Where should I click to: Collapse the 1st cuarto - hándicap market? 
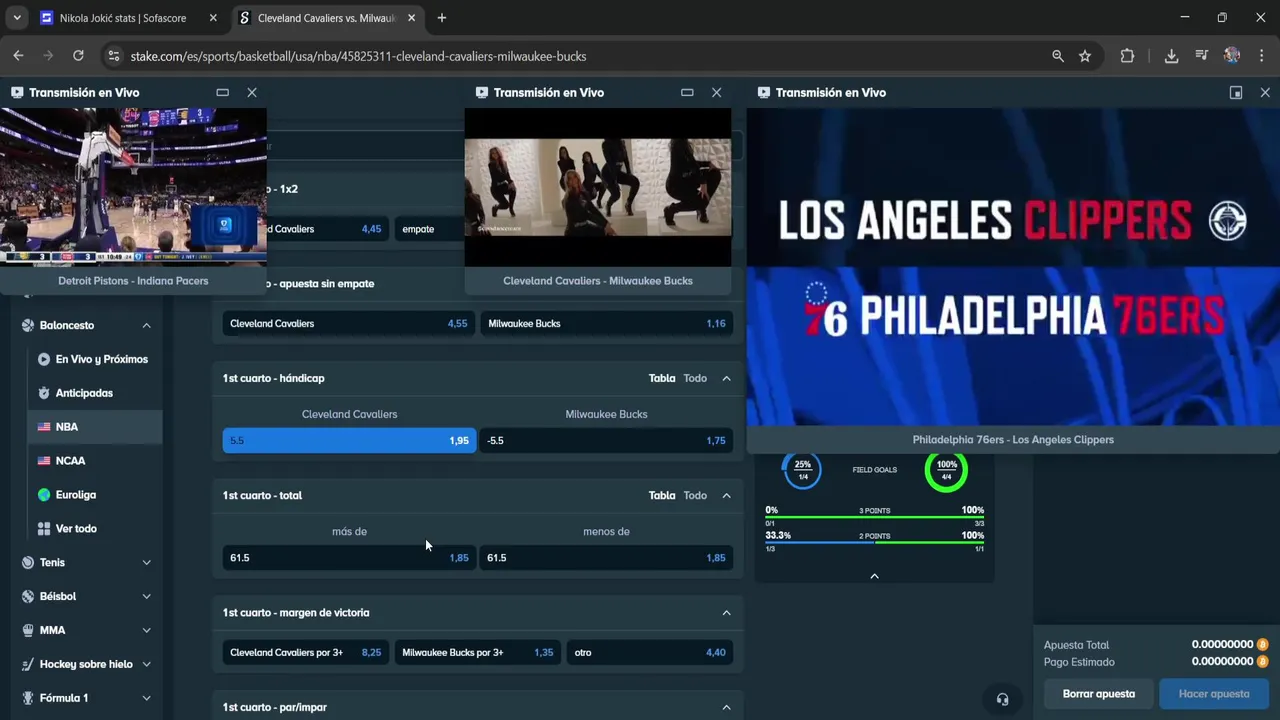[727, 378]
